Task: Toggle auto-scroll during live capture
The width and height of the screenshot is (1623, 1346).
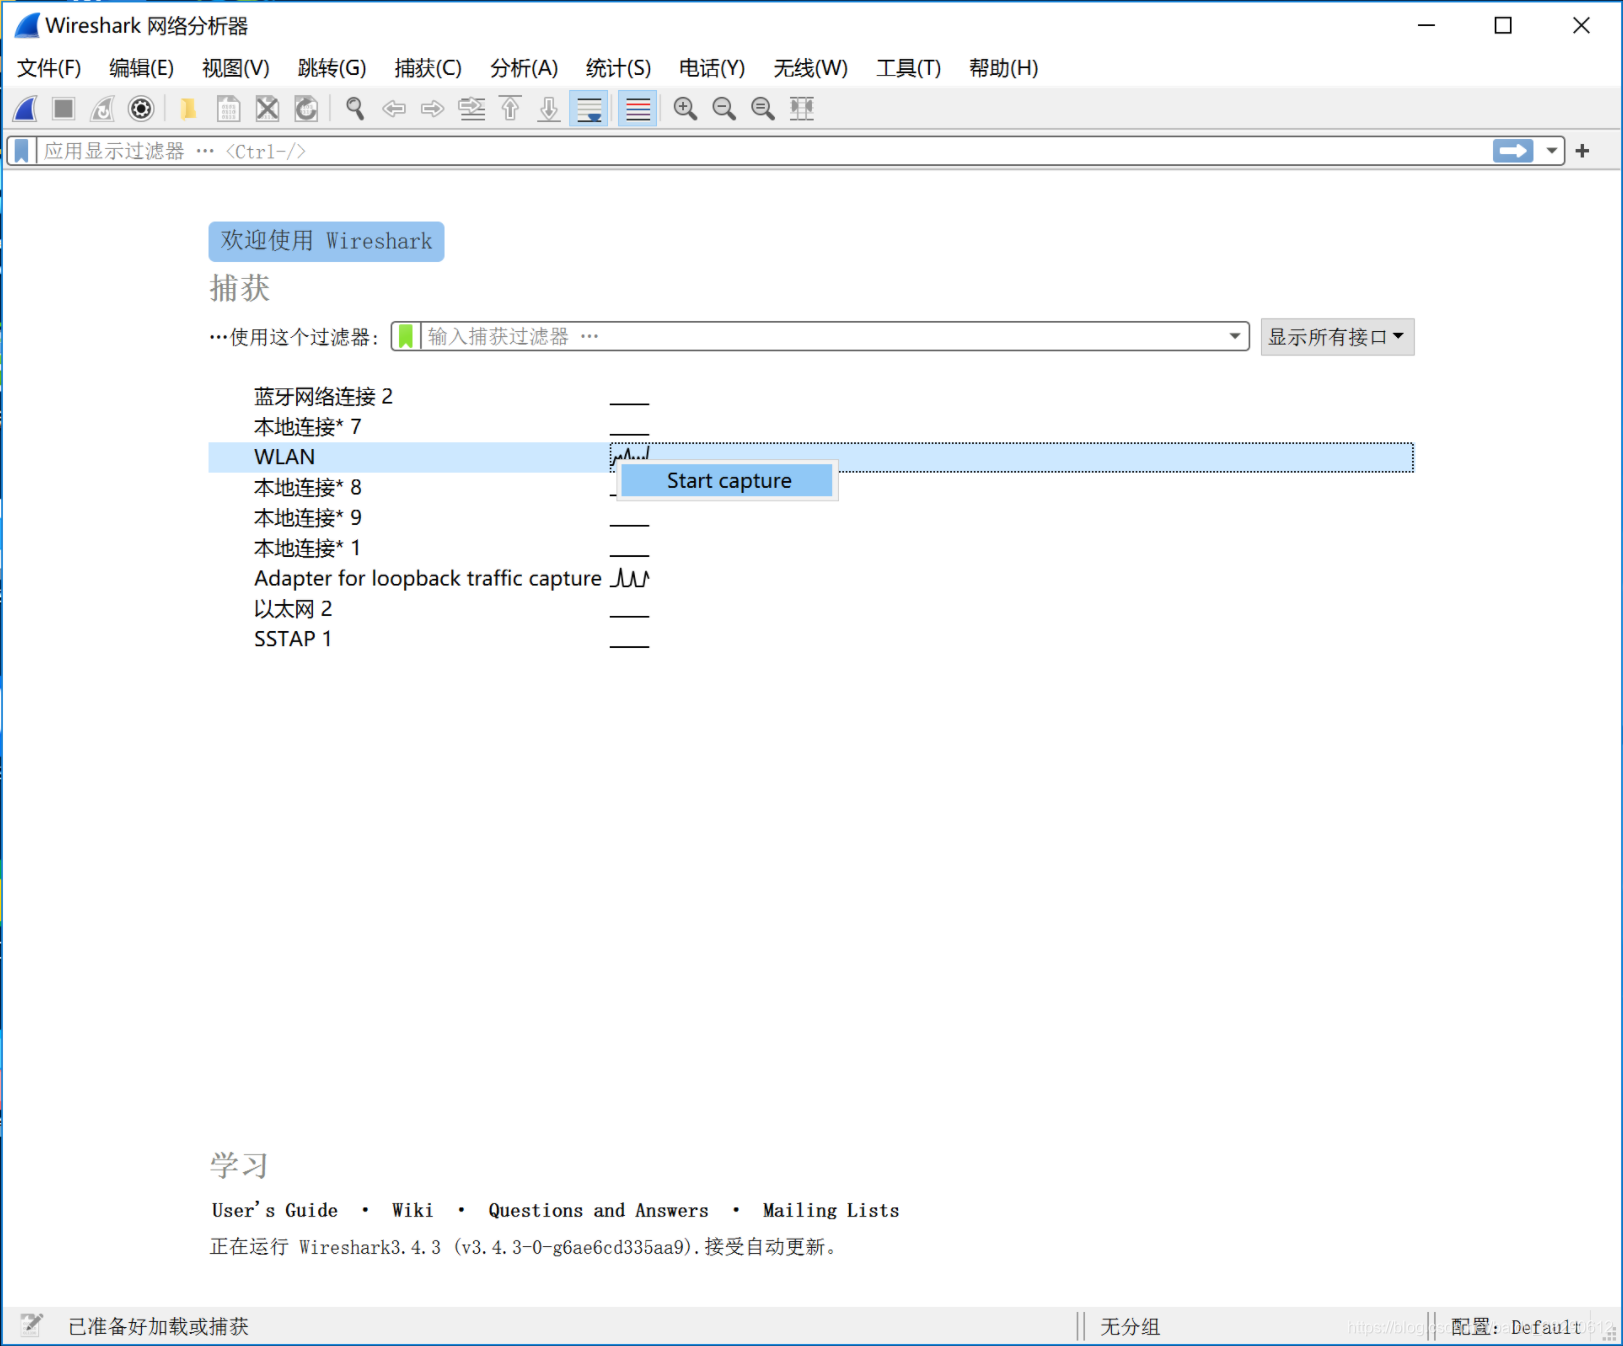Action: (589, 109)
